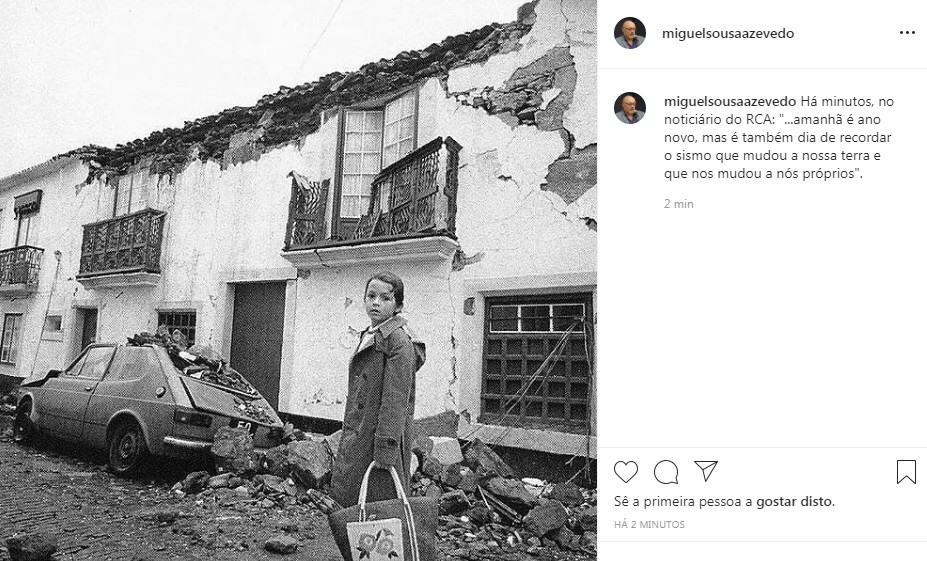Click the 'Sê a primeira pessoa a' text
The image size is (927, 561).
coord(683,501)
